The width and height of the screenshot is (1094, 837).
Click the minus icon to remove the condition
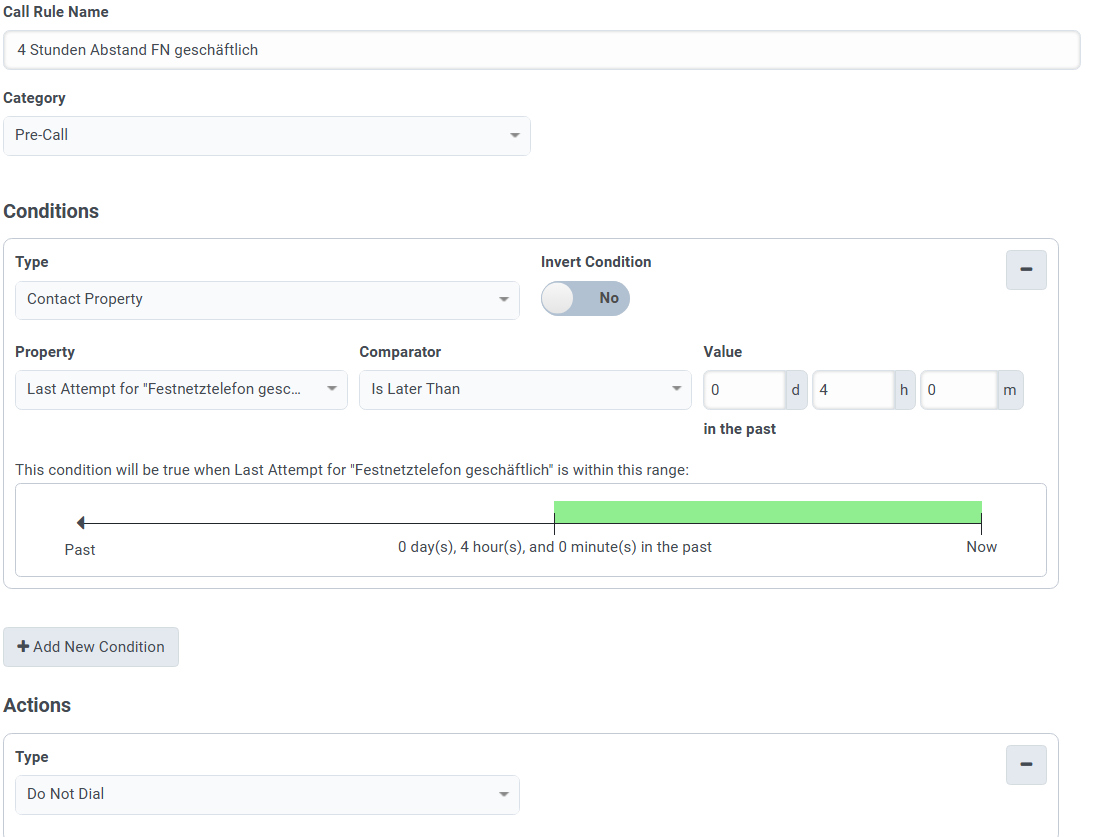coord(1025,270)
